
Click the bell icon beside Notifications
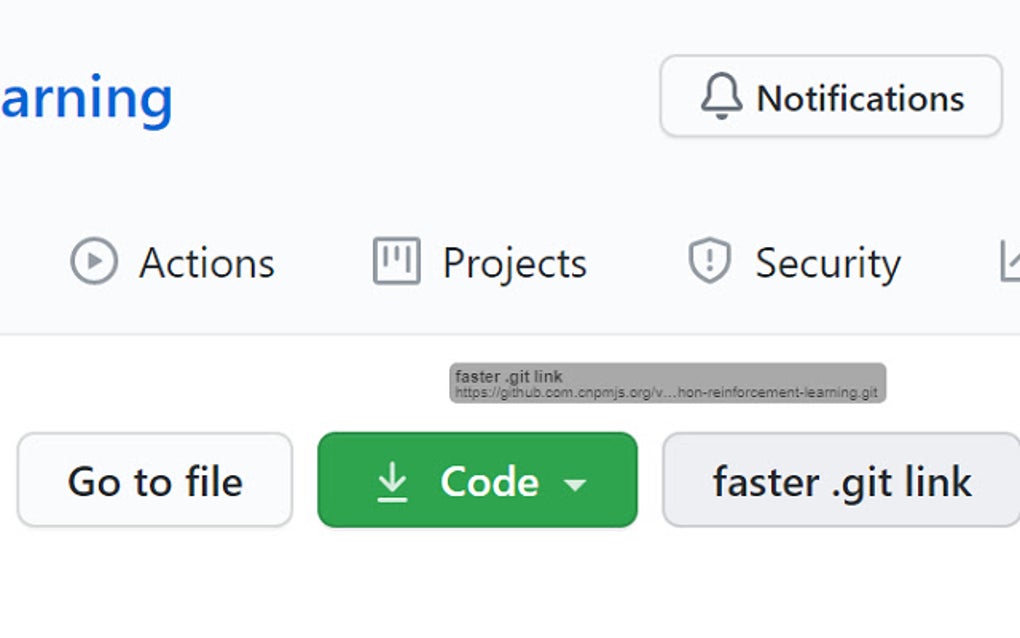(x=721, y=97)
